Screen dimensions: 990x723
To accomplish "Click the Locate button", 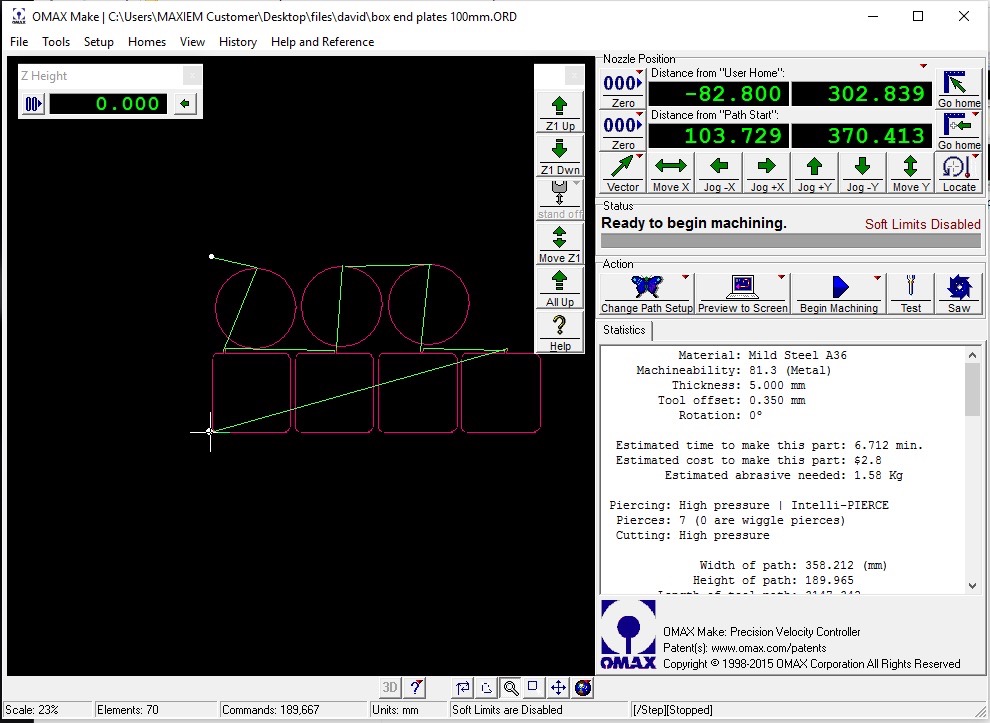I will [x=958, y=174].
